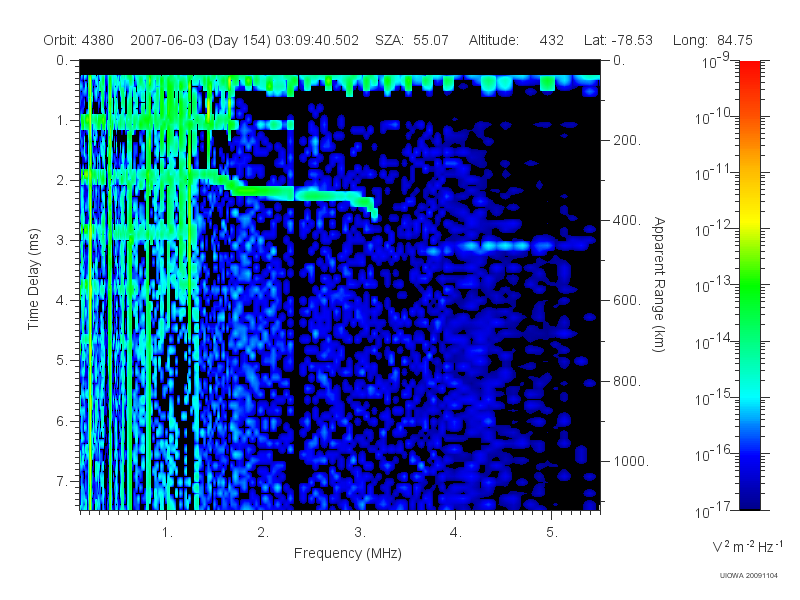This screenshot has height=600, width=800.
Task: Click the 'Long: 84.75' text
Action: [x=713, y=40]
